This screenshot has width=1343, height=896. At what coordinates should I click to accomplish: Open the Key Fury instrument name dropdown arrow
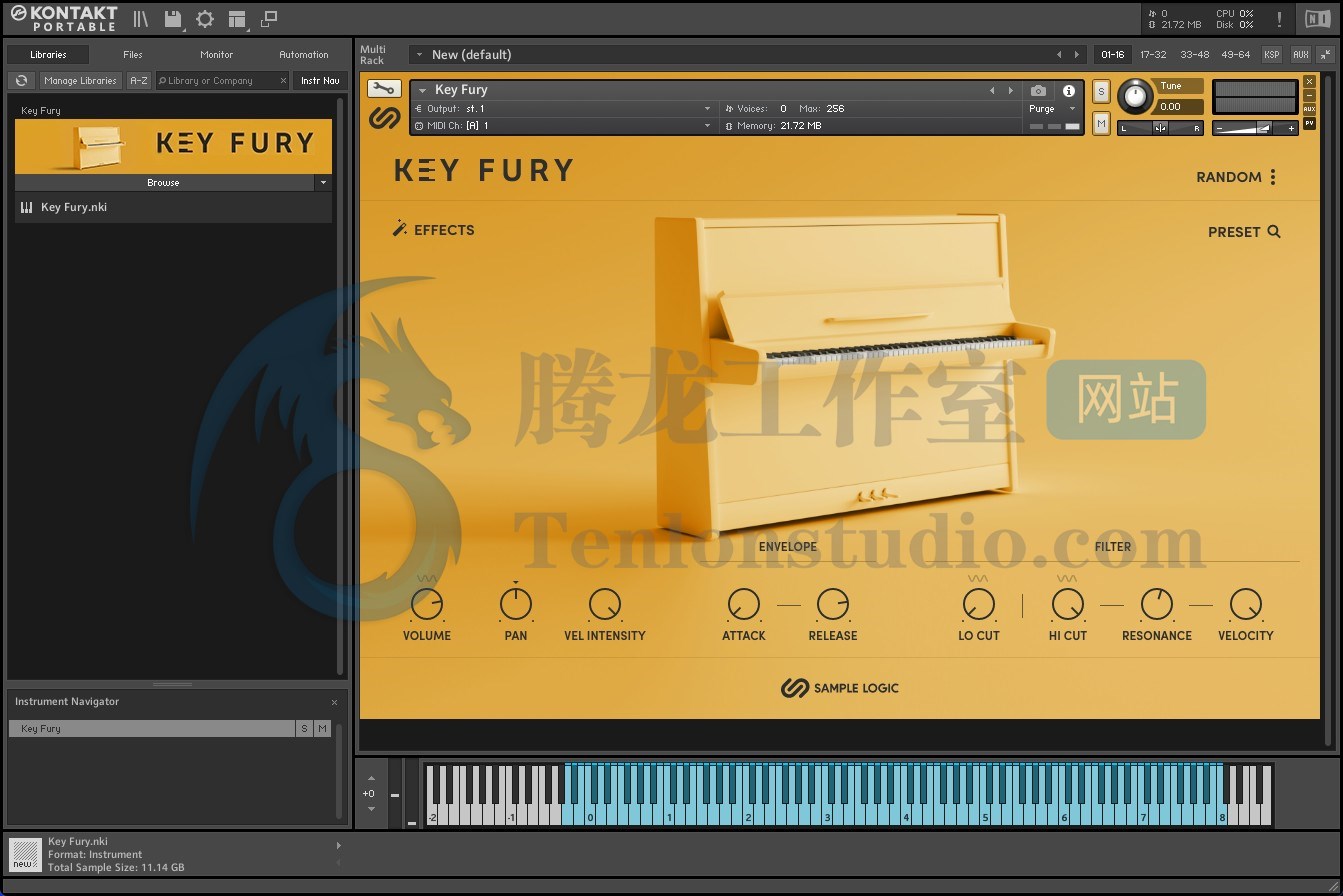pos(422,90)
